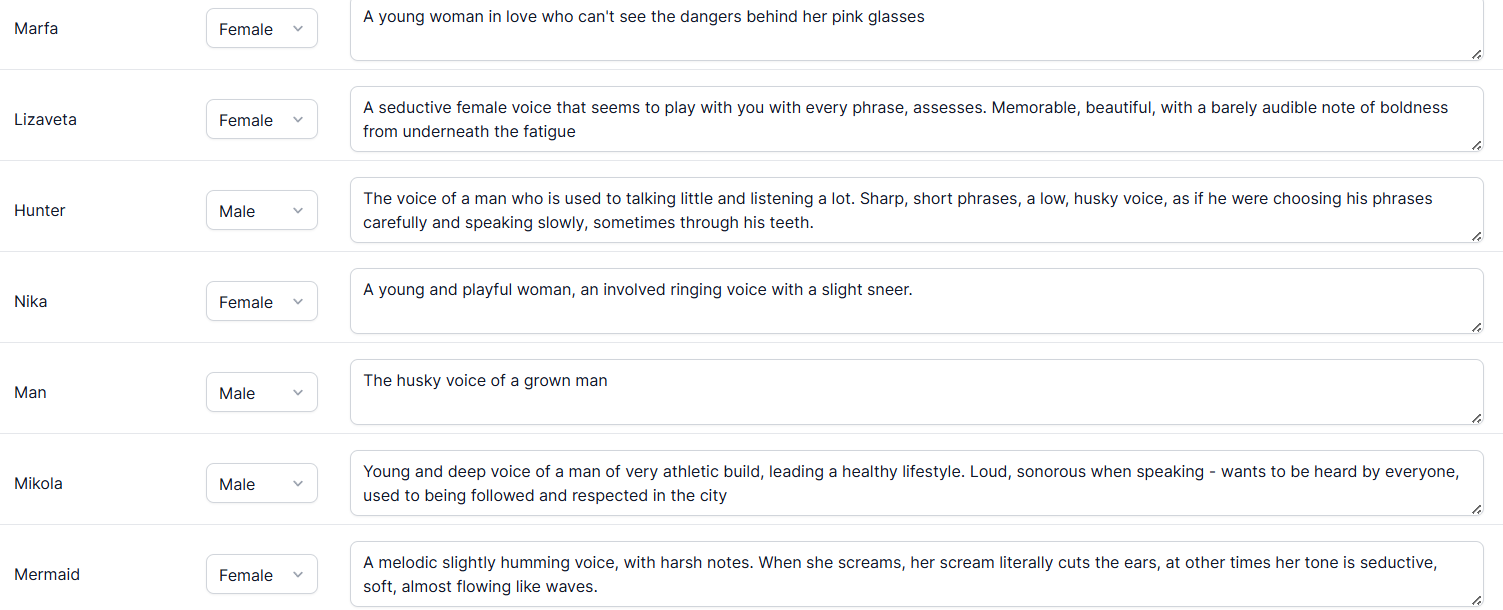The height and width of the screenshot is (610, 1503).
Task: Expand Nika's gender selector
Action: (261, 302)
